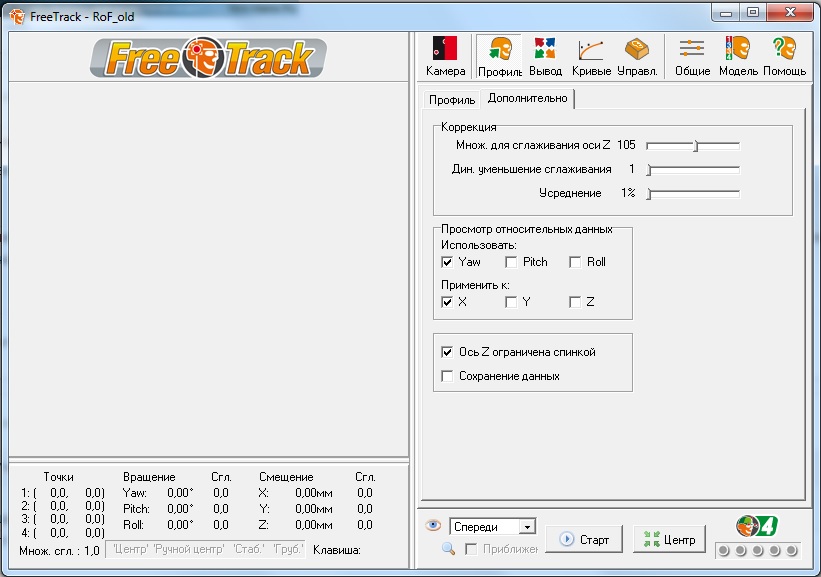821x577 pixels.
Task: Click the empty camera preview area
Action: [x=208, y=269]
